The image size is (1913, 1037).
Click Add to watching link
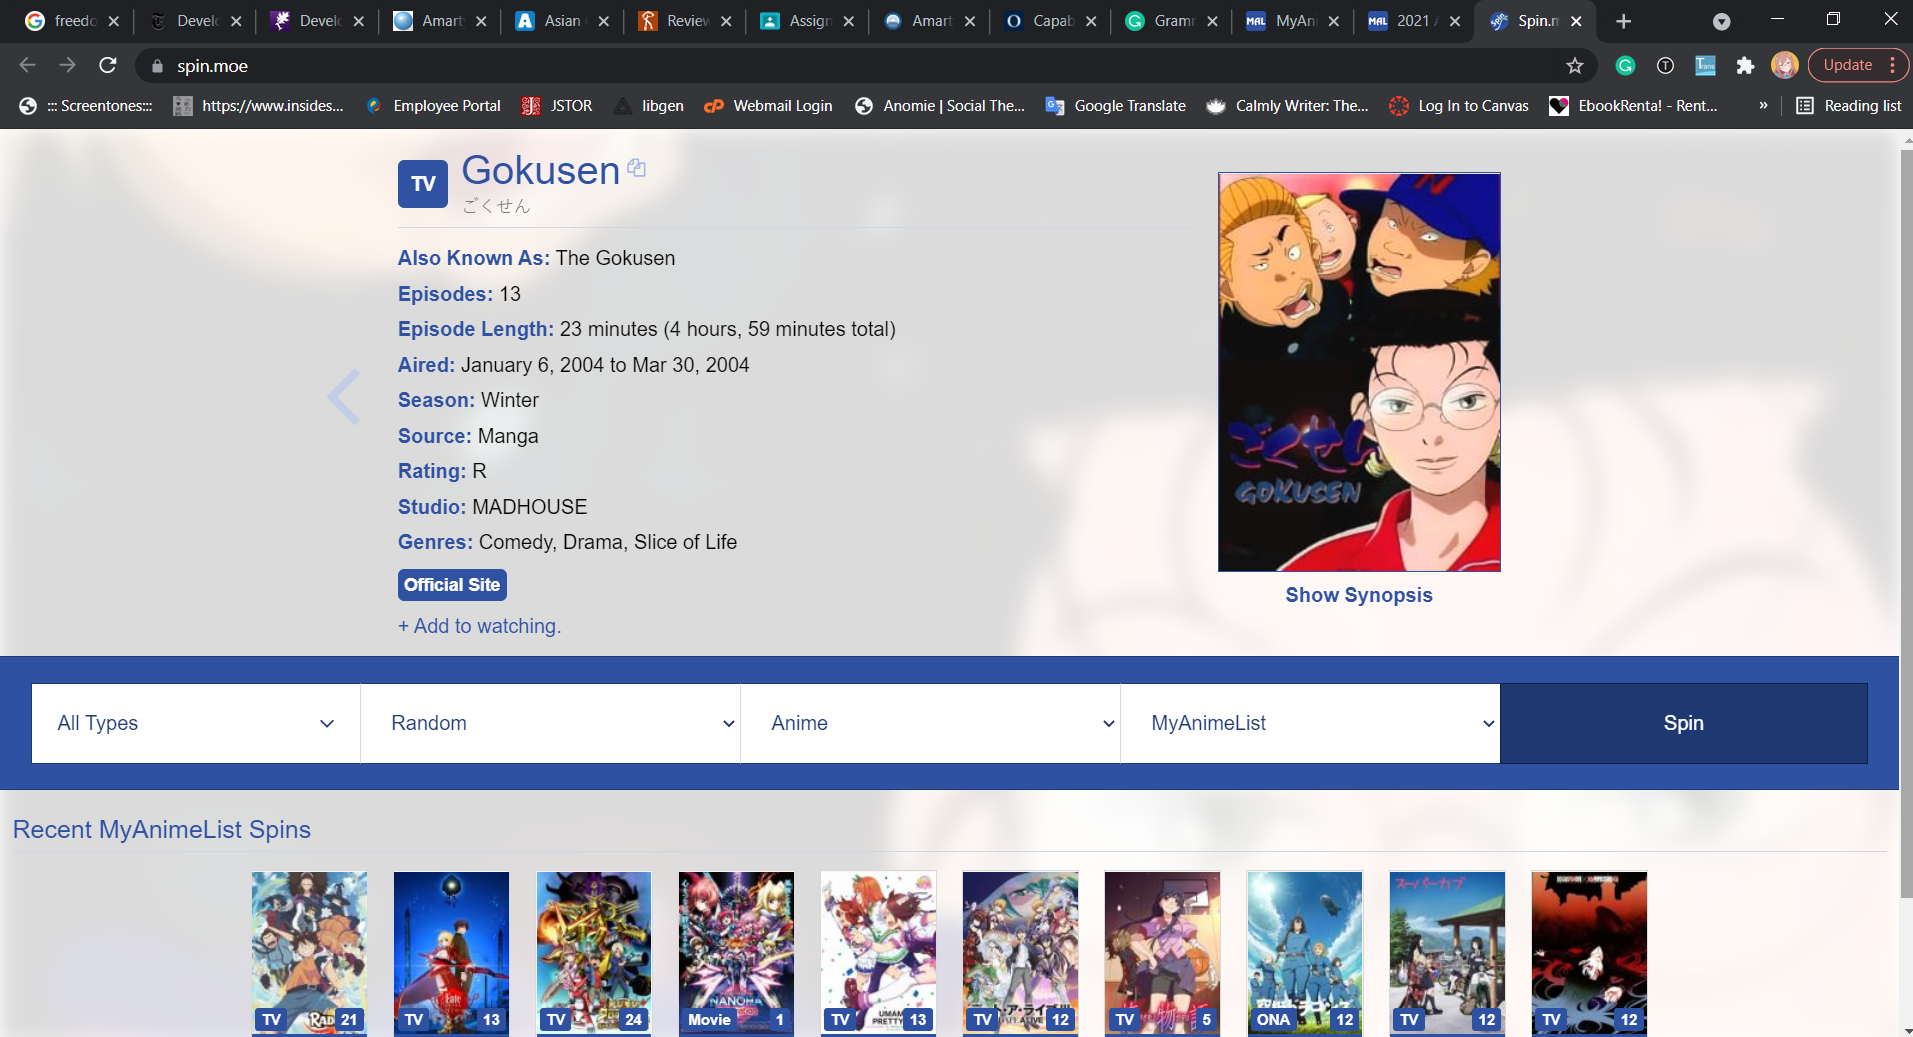[x=480, y=626]
